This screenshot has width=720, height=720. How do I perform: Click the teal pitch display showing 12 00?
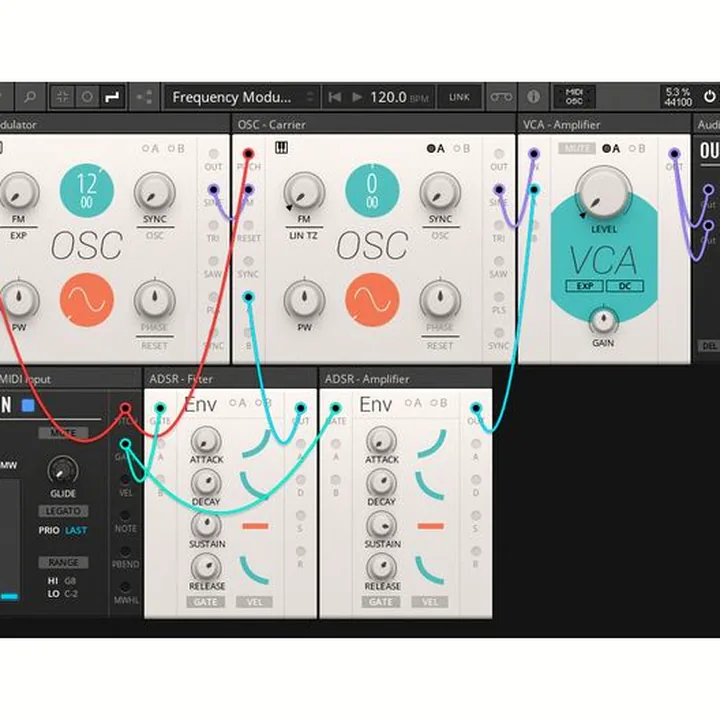[87, 190]
